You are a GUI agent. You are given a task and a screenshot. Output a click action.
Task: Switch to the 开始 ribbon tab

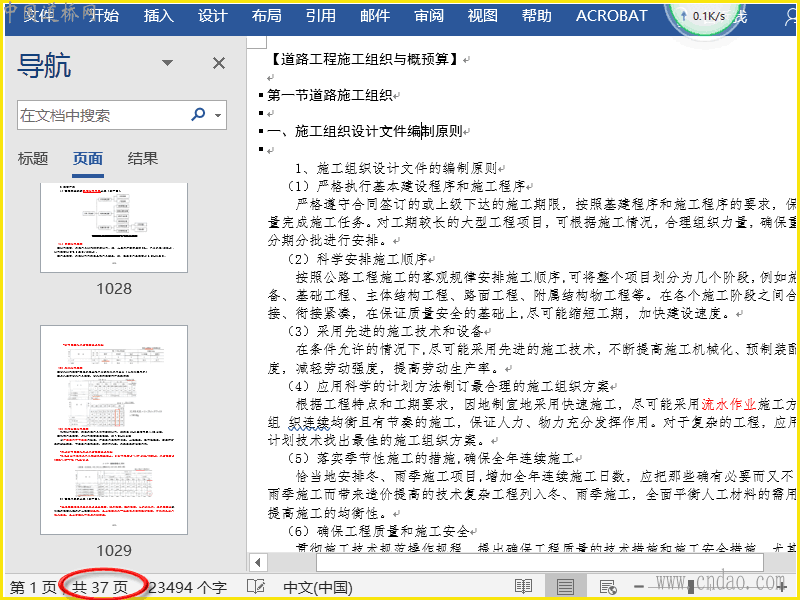104,15
